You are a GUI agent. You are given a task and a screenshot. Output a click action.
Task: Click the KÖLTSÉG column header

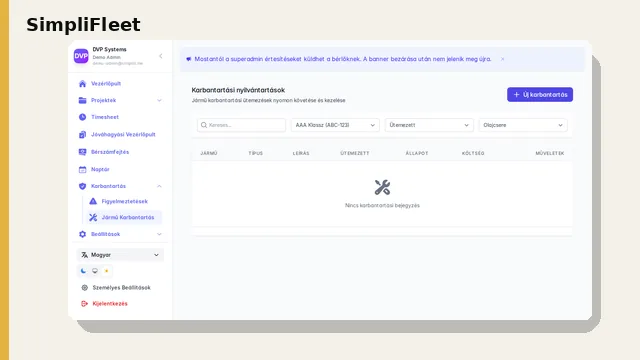[473, 153]
